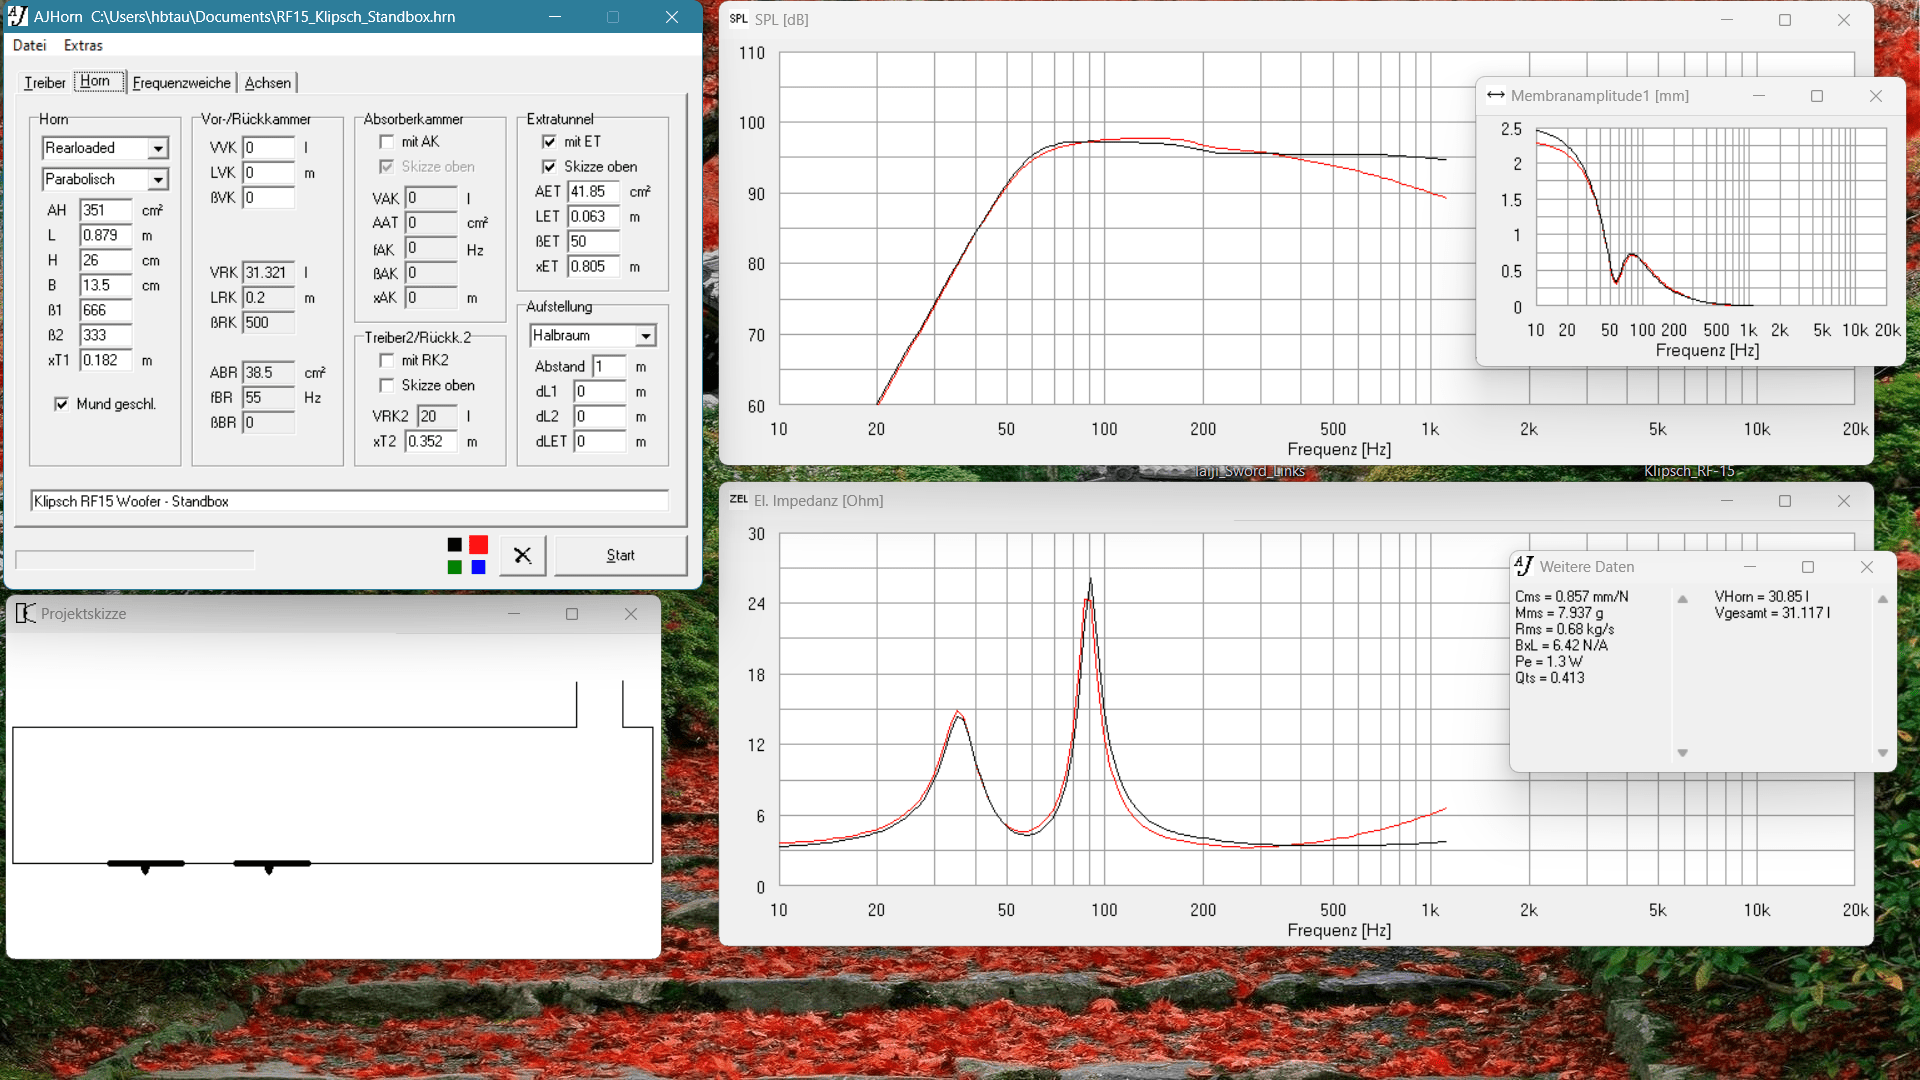The width and height of the screenshot is (1920, 1080).
Task: Select the red color swatch
Action: coord(478,544)
